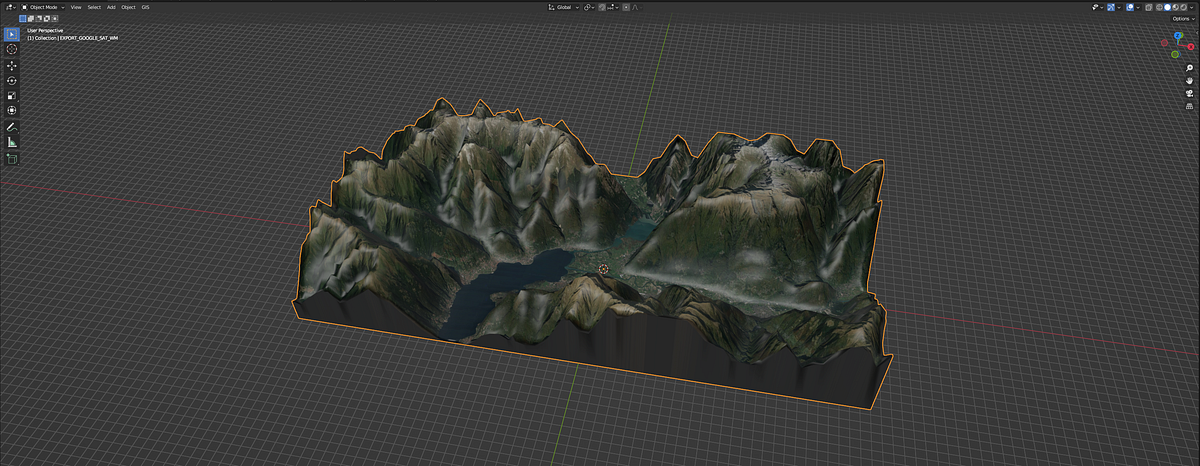This screenshot has height=466, width=1200.
Task: Click the blue Z axis gizmo ball
Action: pos(1177,35)
